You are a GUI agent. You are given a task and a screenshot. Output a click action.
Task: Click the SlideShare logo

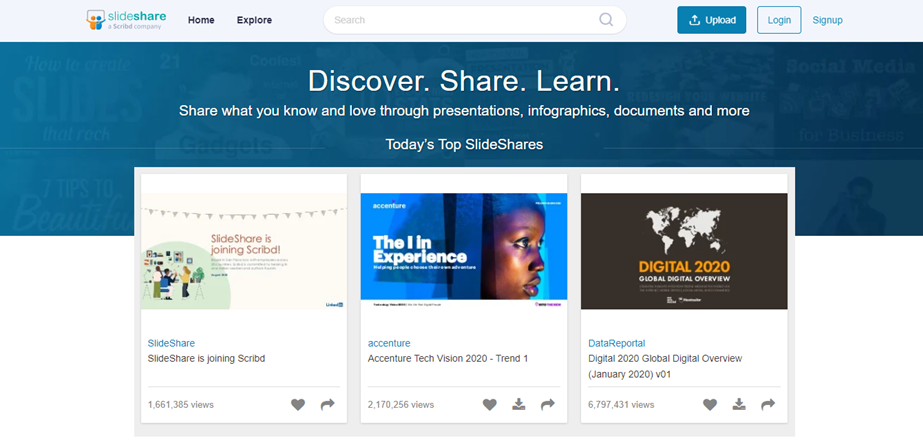(127, 20)
